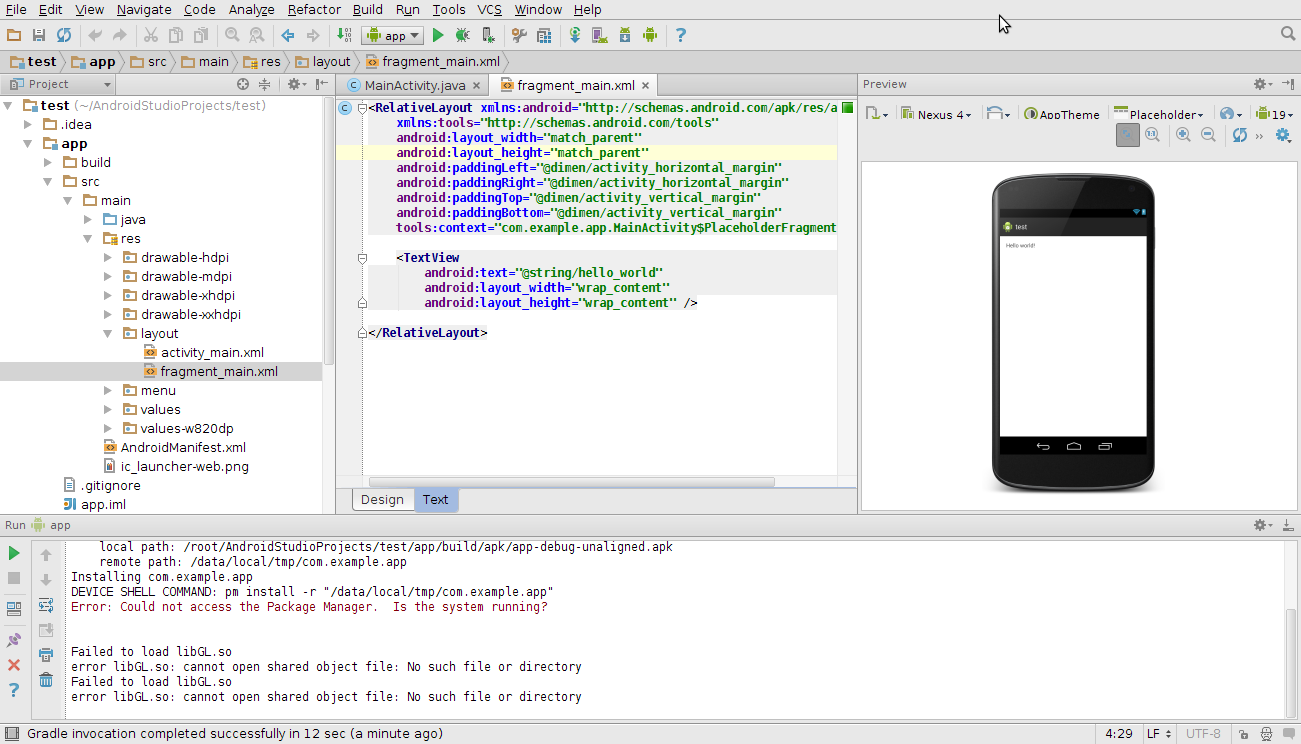Open the AVD Manager icon
Viewport: 1301px width, 744px height.
(600, 35)
